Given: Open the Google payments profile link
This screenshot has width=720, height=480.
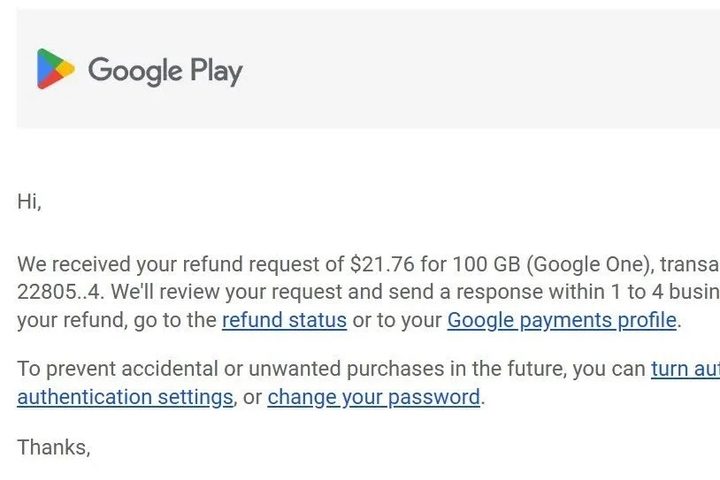Looking at the screenshot, I should click(x=562, y=321).
